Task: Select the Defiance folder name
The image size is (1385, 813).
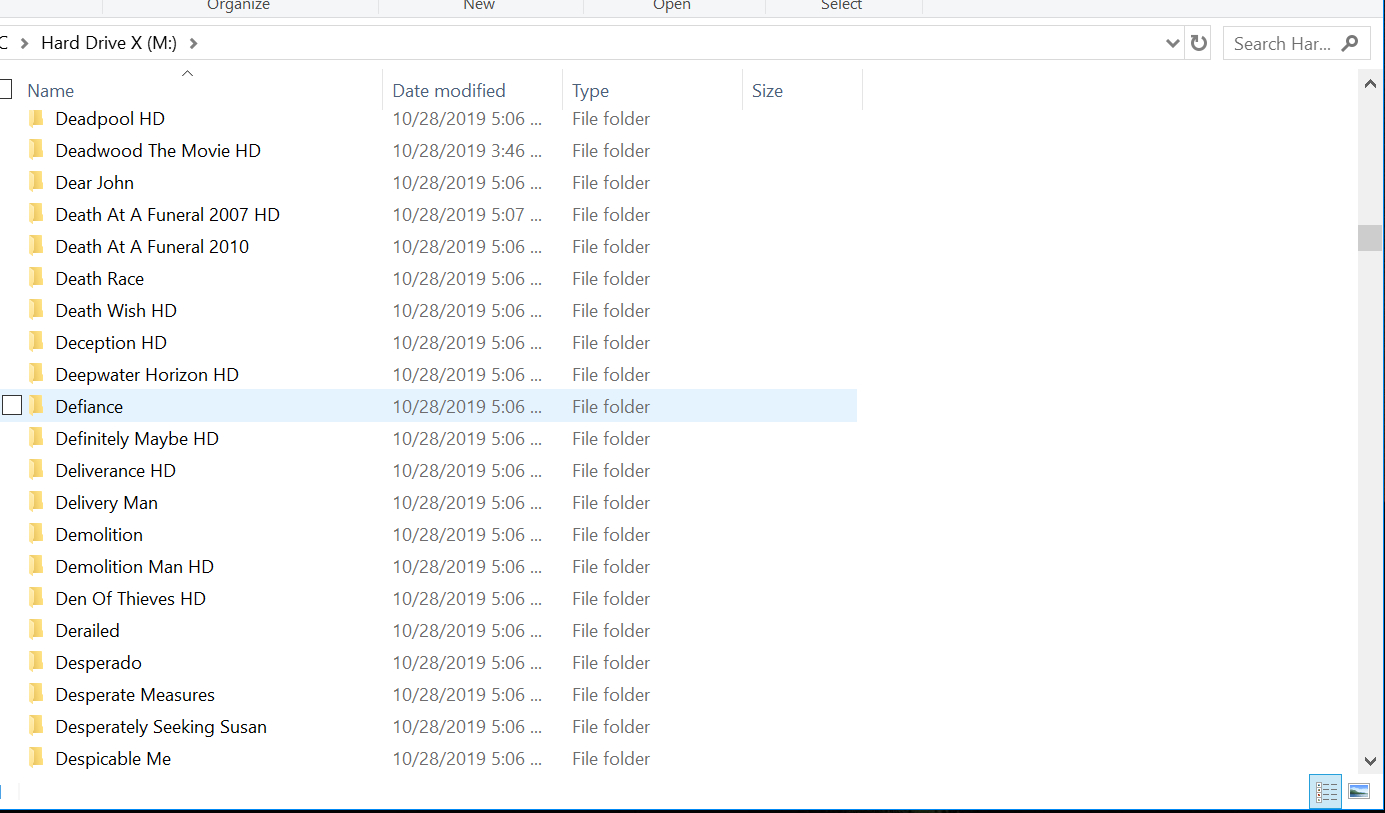Action: tap(89, 407)
